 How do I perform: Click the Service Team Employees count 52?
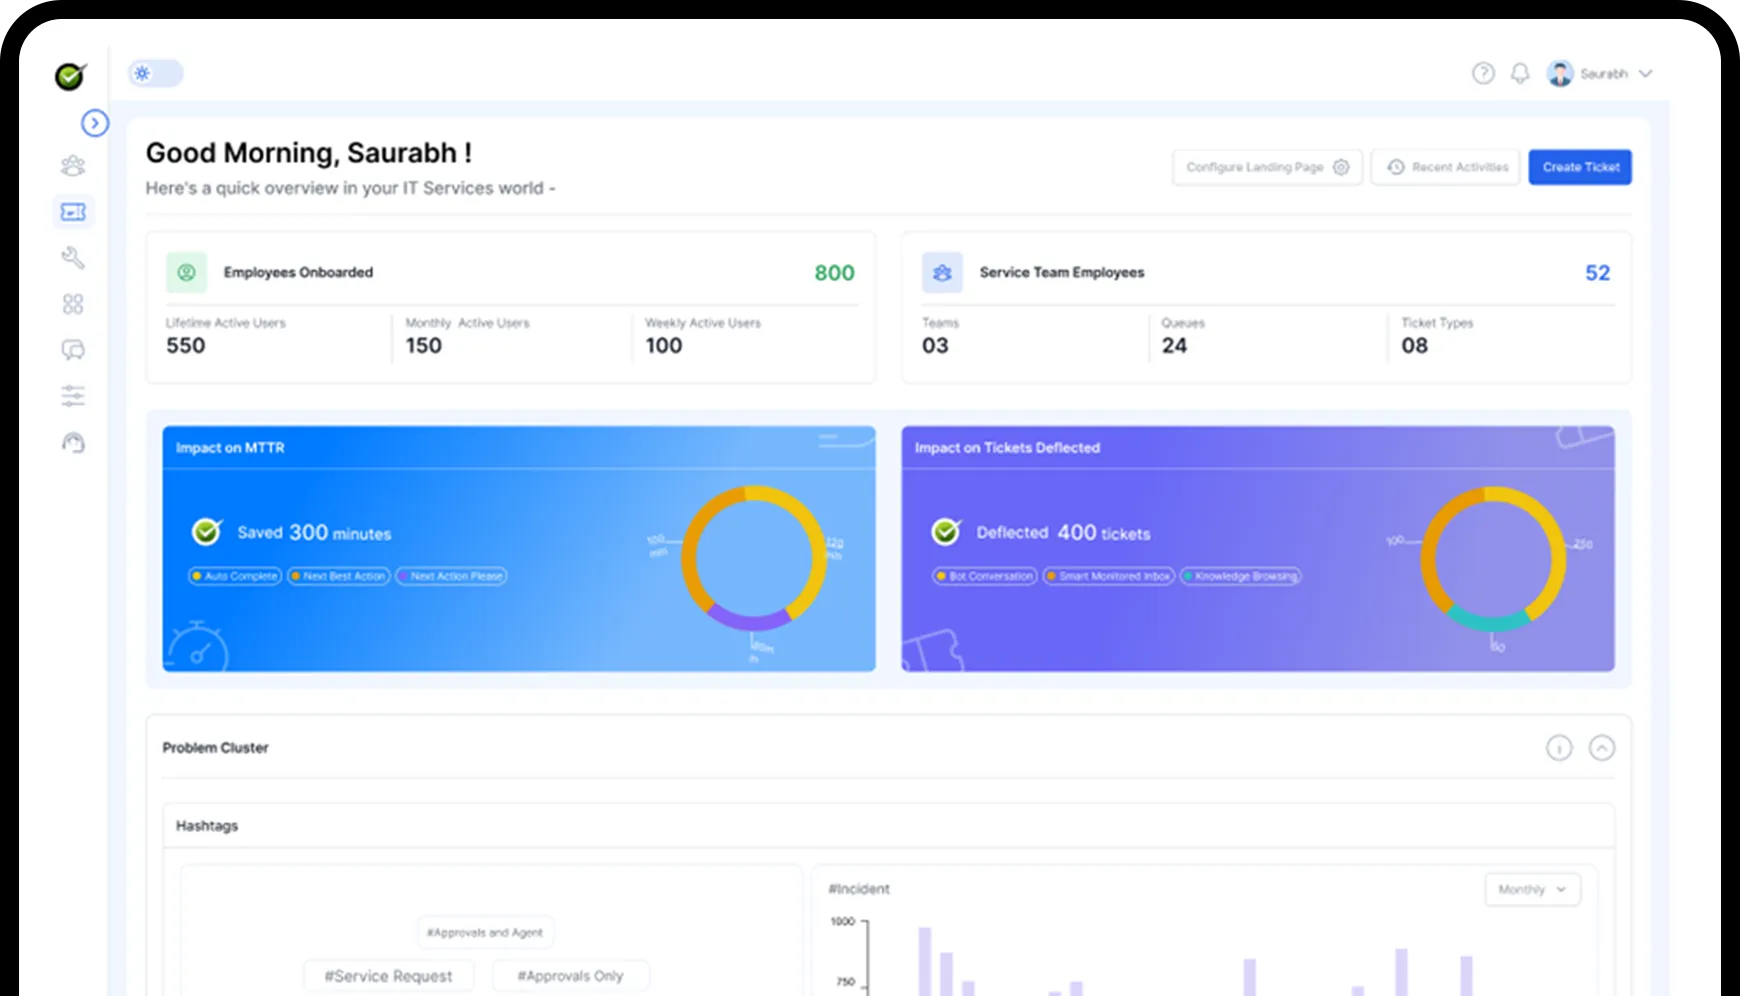pyautogui.click(x=1598, y=273)
